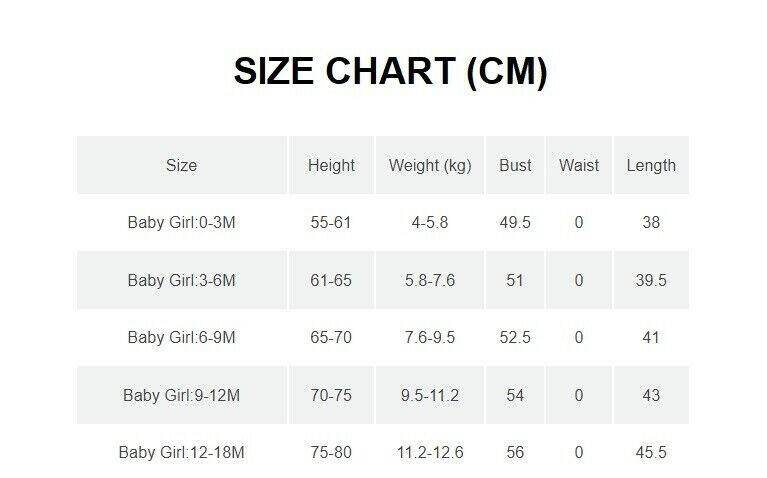Viewport: 767px width, 478px height.
Task: Click the 39.5 length value
Action: 651,281
